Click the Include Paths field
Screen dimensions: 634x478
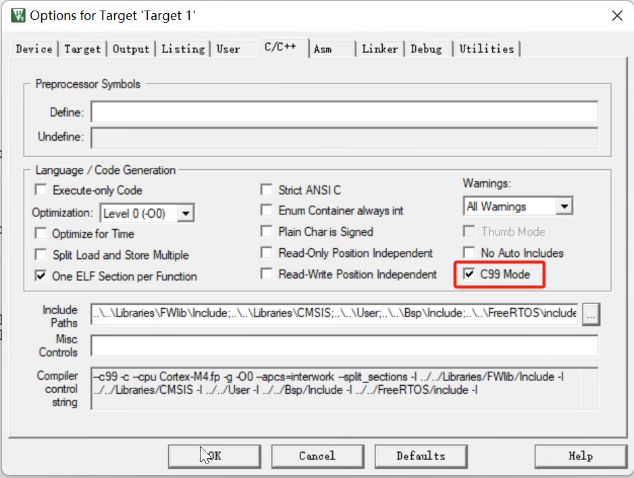click(335, 313)
